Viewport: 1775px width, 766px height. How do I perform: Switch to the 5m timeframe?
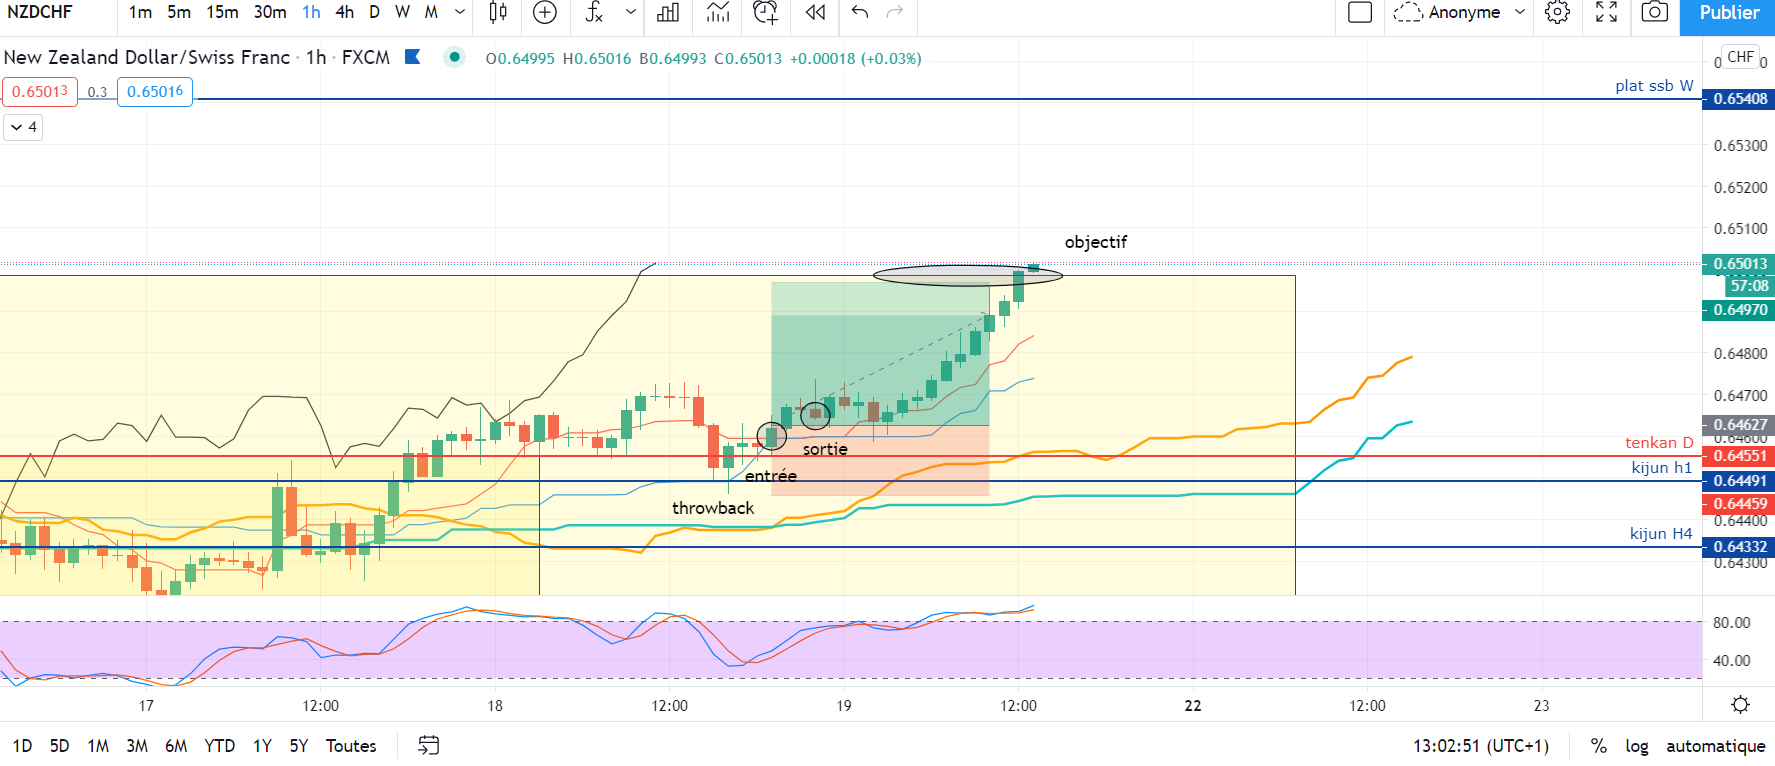pos(179,13)
